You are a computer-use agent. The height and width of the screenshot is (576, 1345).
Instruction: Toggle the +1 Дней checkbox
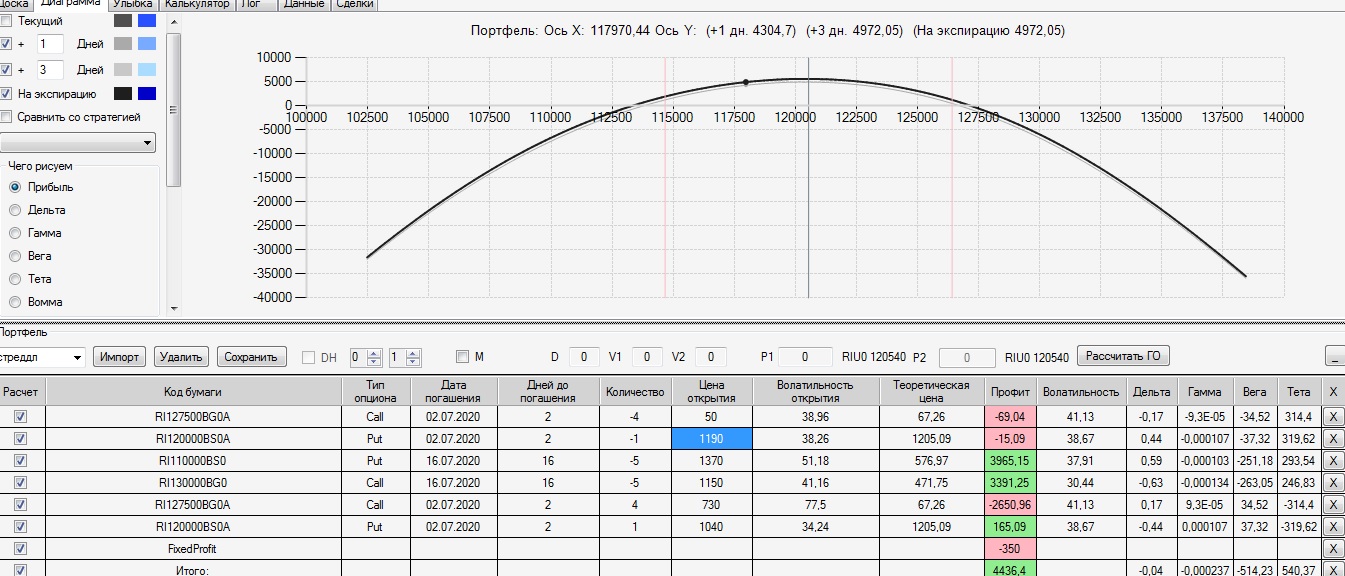click(x=7, y=44)
